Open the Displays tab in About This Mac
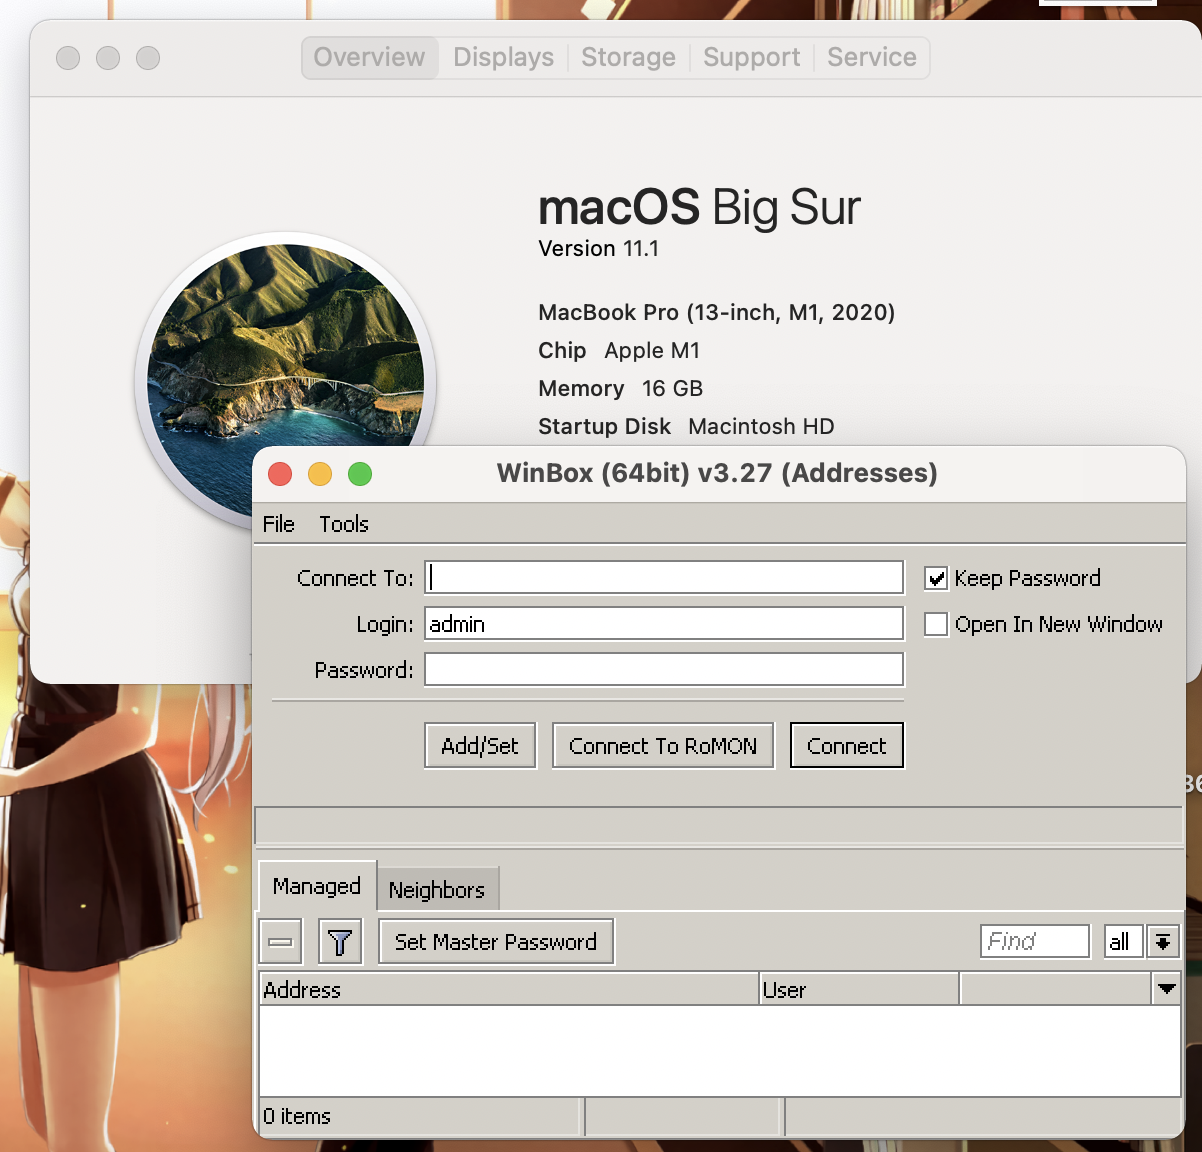 tap(503, 57)
